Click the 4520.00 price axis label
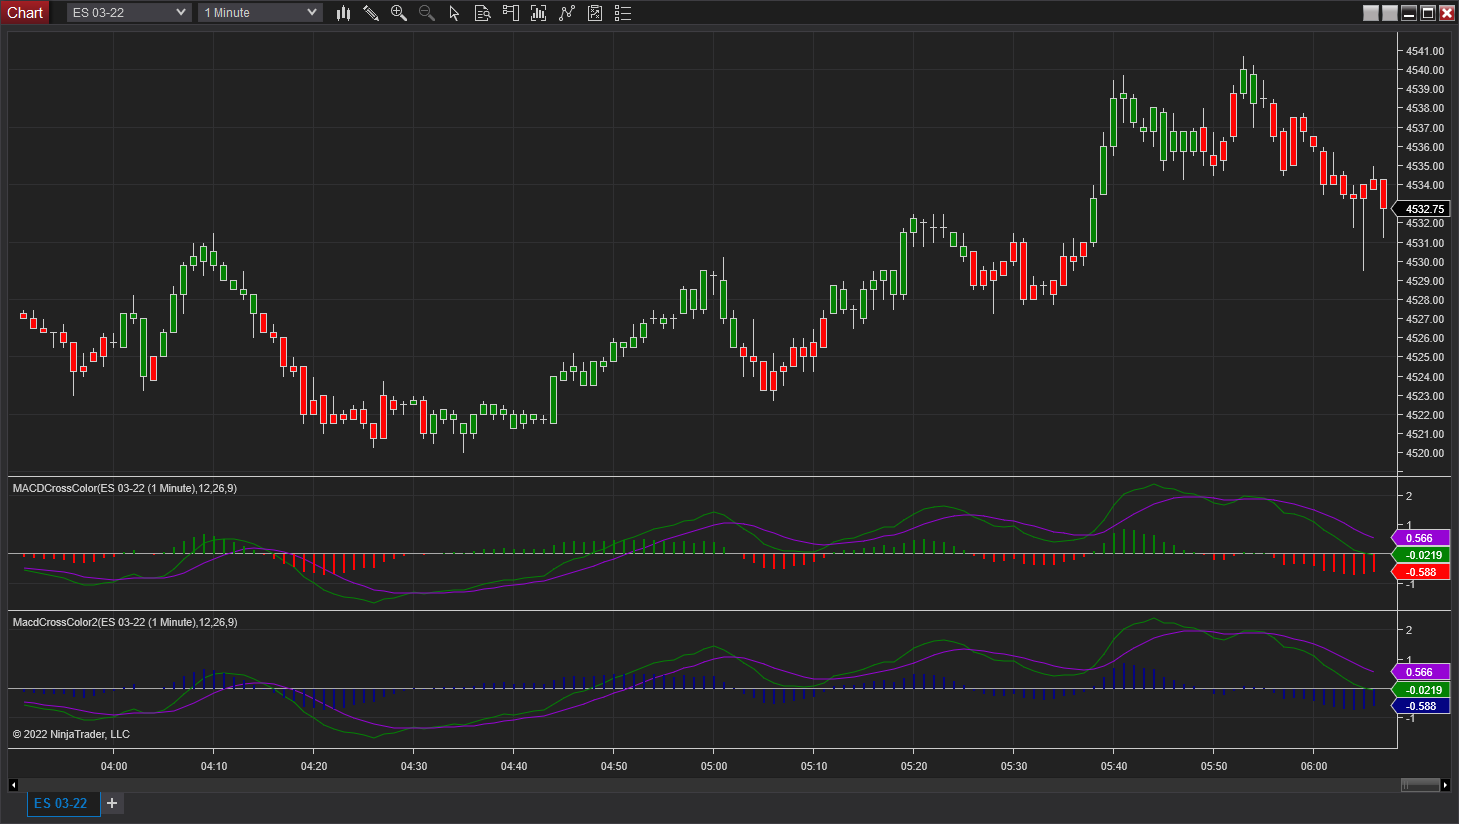The width and height of the screenshot is (1459, 824). click(x=1425, y=454)
